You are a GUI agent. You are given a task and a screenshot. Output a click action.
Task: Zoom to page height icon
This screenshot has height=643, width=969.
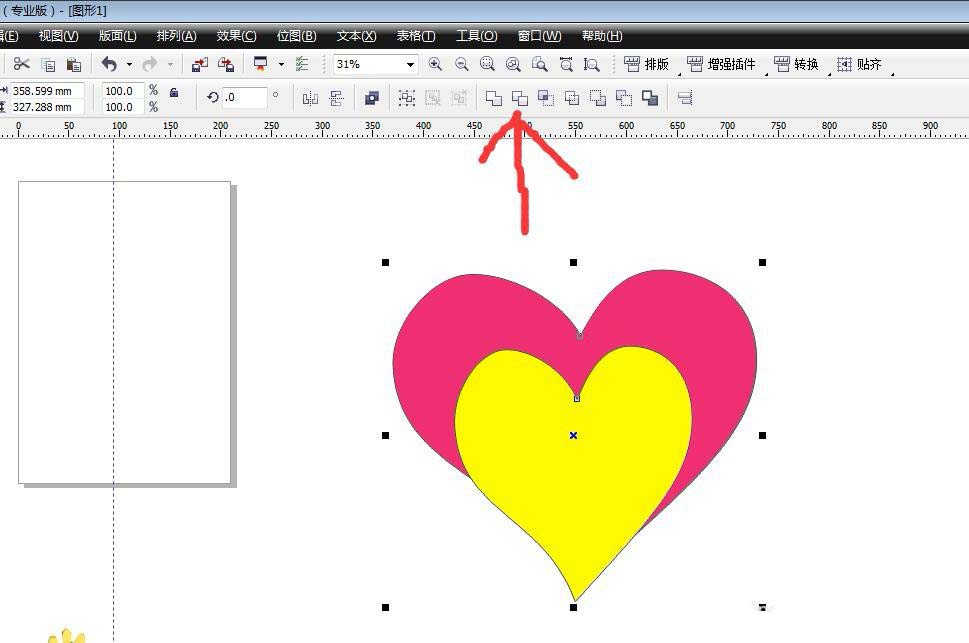coord(591,64)
